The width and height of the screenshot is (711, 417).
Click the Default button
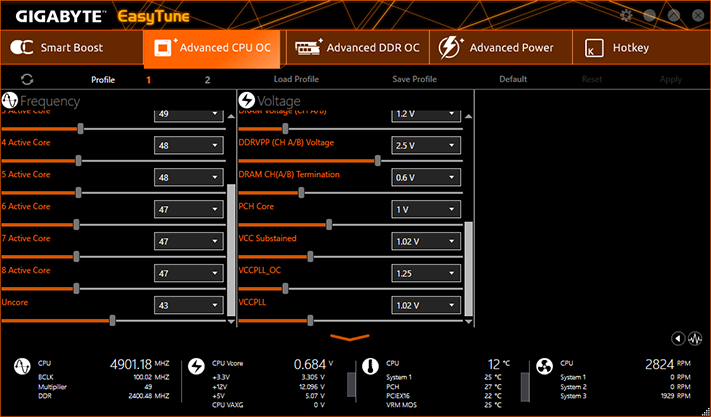513,79
